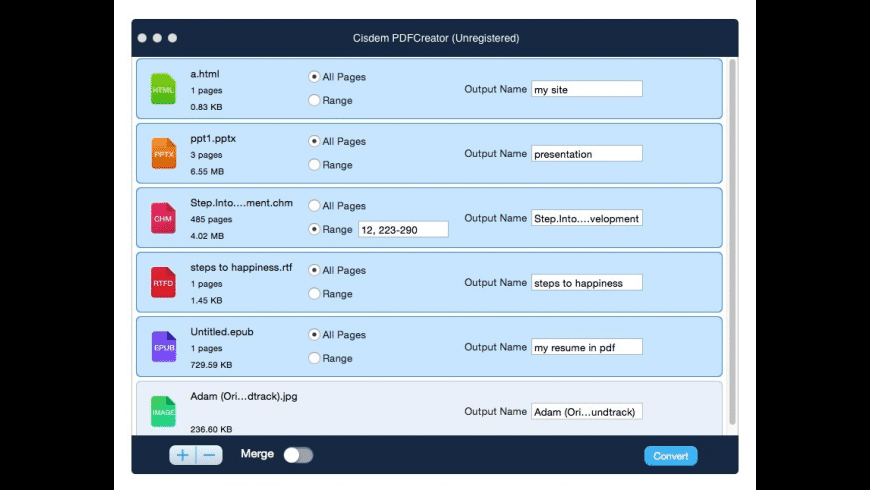The width and height of the screenshot is (870, 490).
Task: Click the page range field '12, 223-290'
Action: point(403,229)
